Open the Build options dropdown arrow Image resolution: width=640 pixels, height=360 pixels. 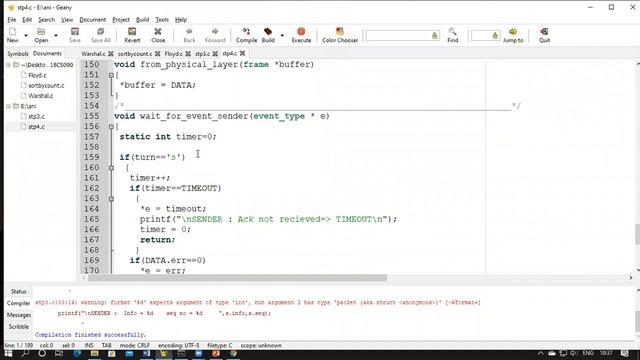[282, 36]
